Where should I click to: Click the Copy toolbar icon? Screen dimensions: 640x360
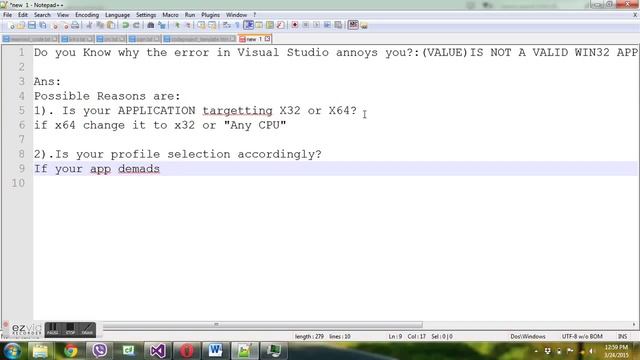coord(100,25)
